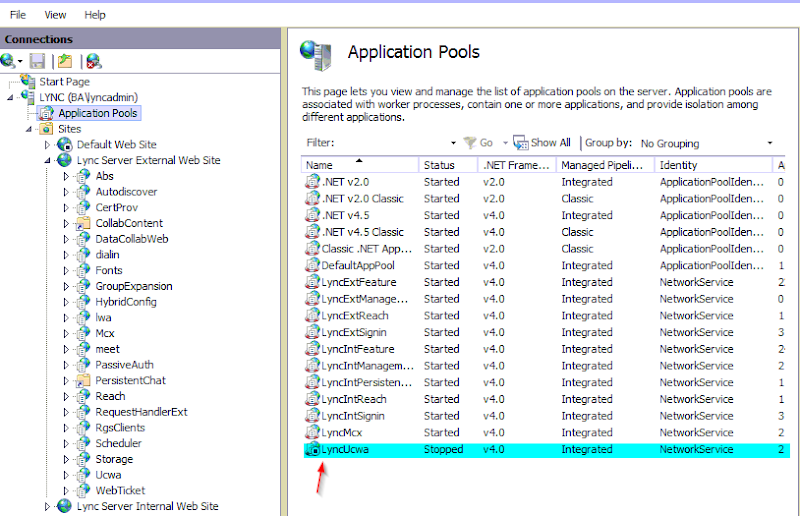
Task: Open the Help menu
Action: click(95, 15)
